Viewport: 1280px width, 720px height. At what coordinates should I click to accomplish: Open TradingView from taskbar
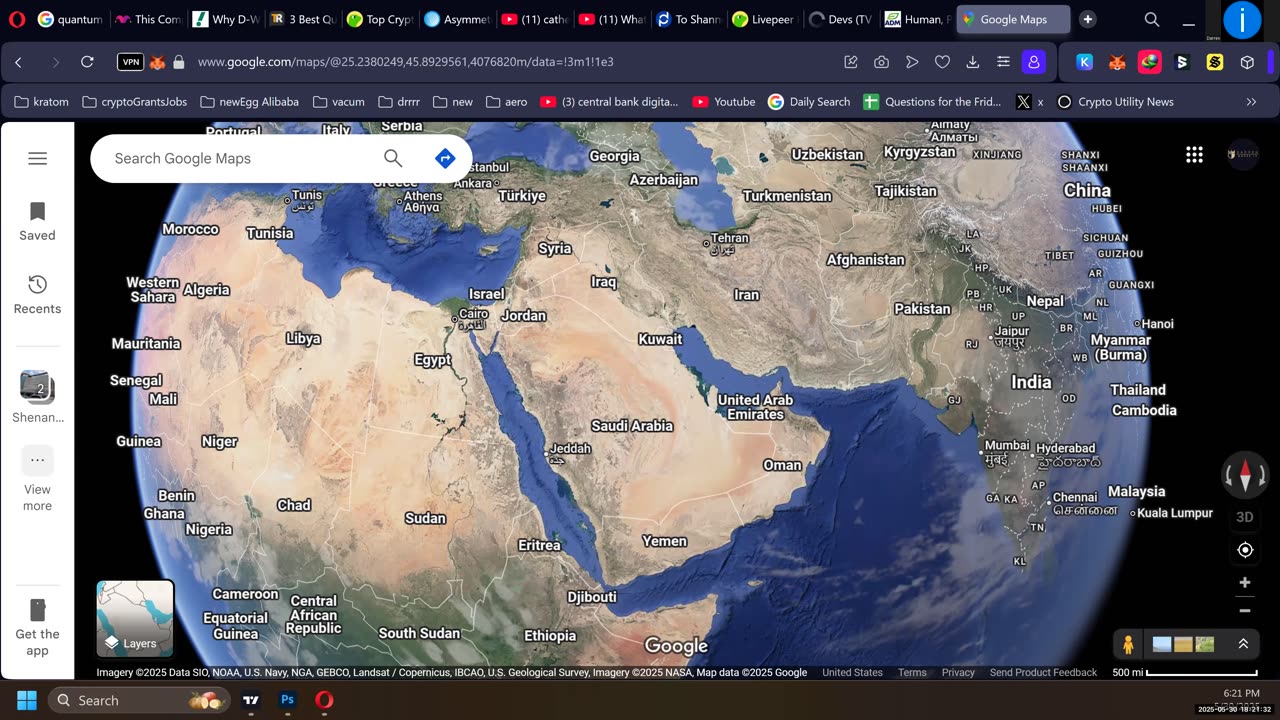pos(251,700)
